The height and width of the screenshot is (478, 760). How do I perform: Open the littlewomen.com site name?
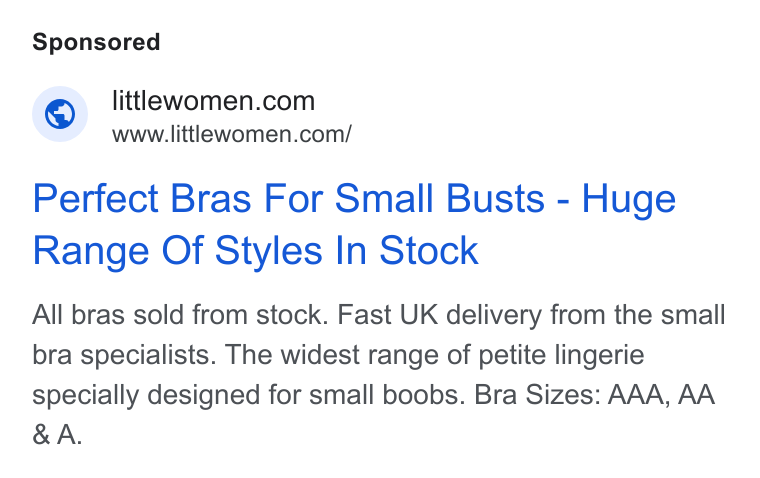[213, 101]
